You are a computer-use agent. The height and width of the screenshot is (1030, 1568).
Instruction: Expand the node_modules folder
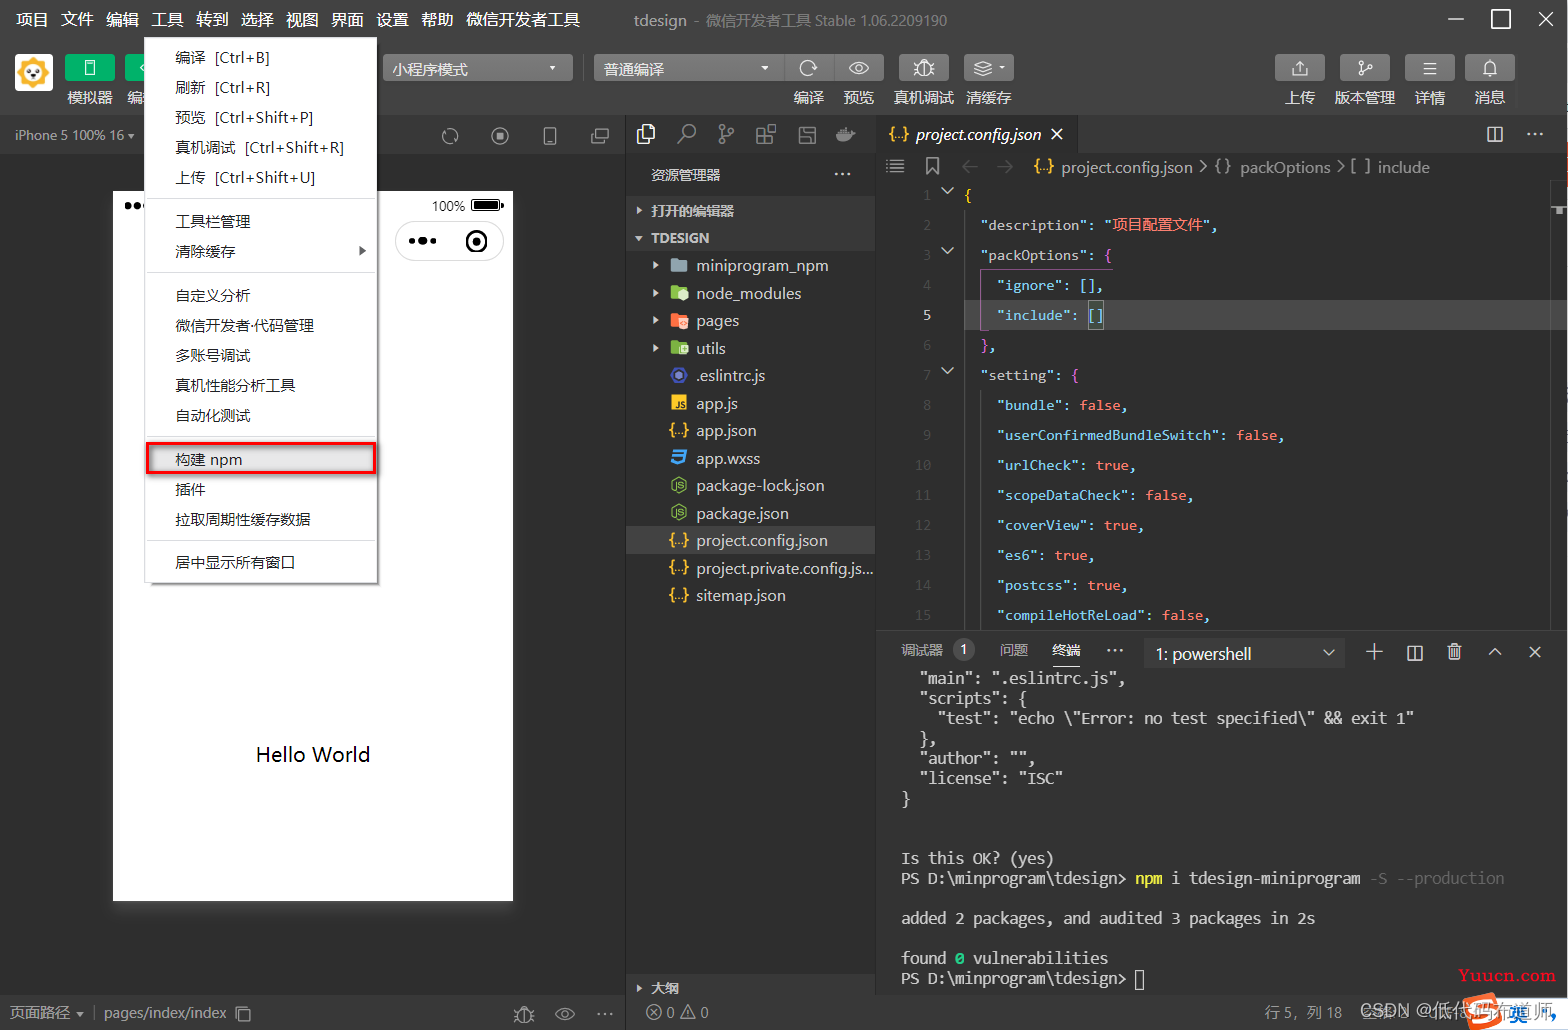click(x=750, y=293)
